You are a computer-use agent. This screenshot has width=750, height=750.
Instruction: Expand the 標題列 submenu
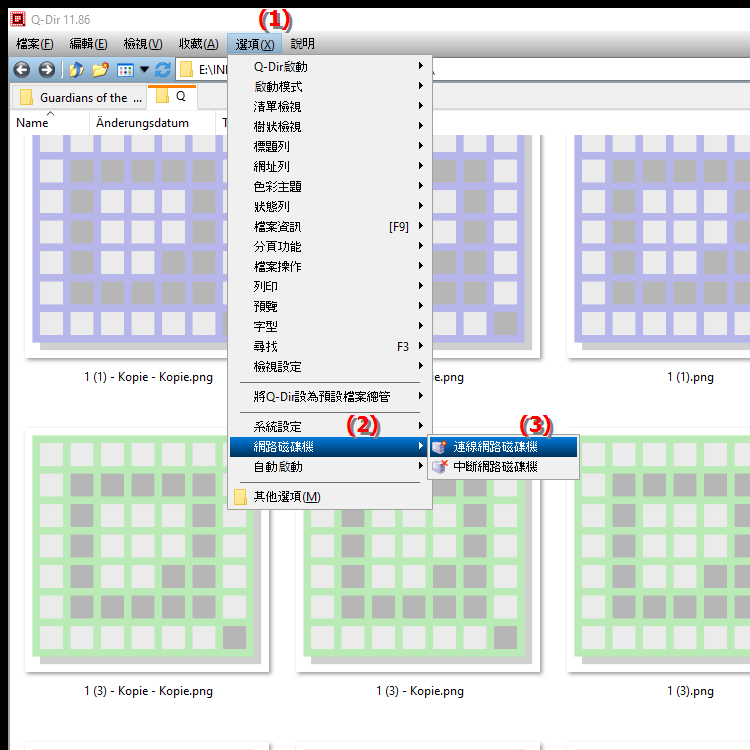coord(330,146)
